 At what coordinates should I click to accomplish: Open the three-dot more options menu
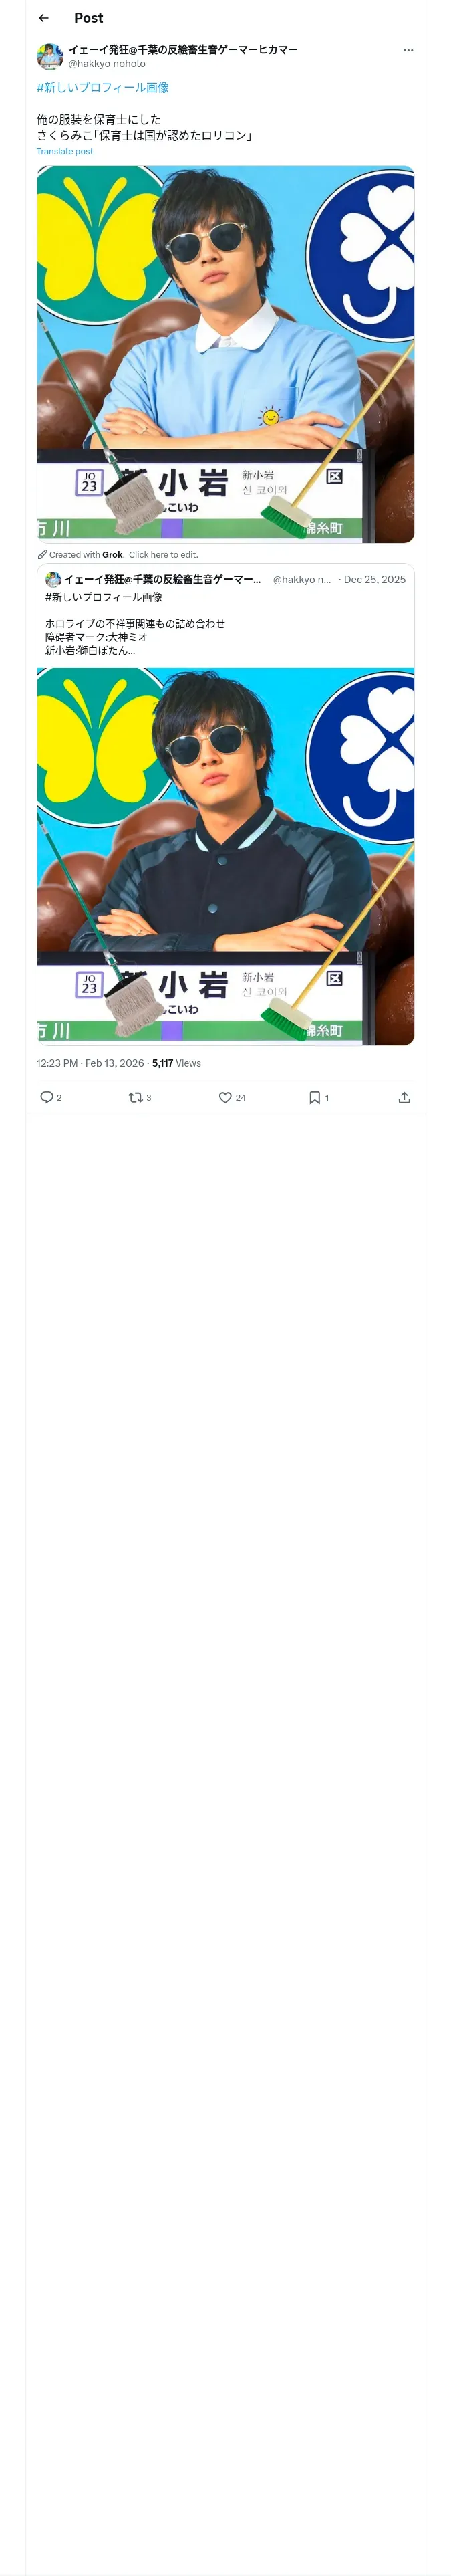(x=408, y=50)
